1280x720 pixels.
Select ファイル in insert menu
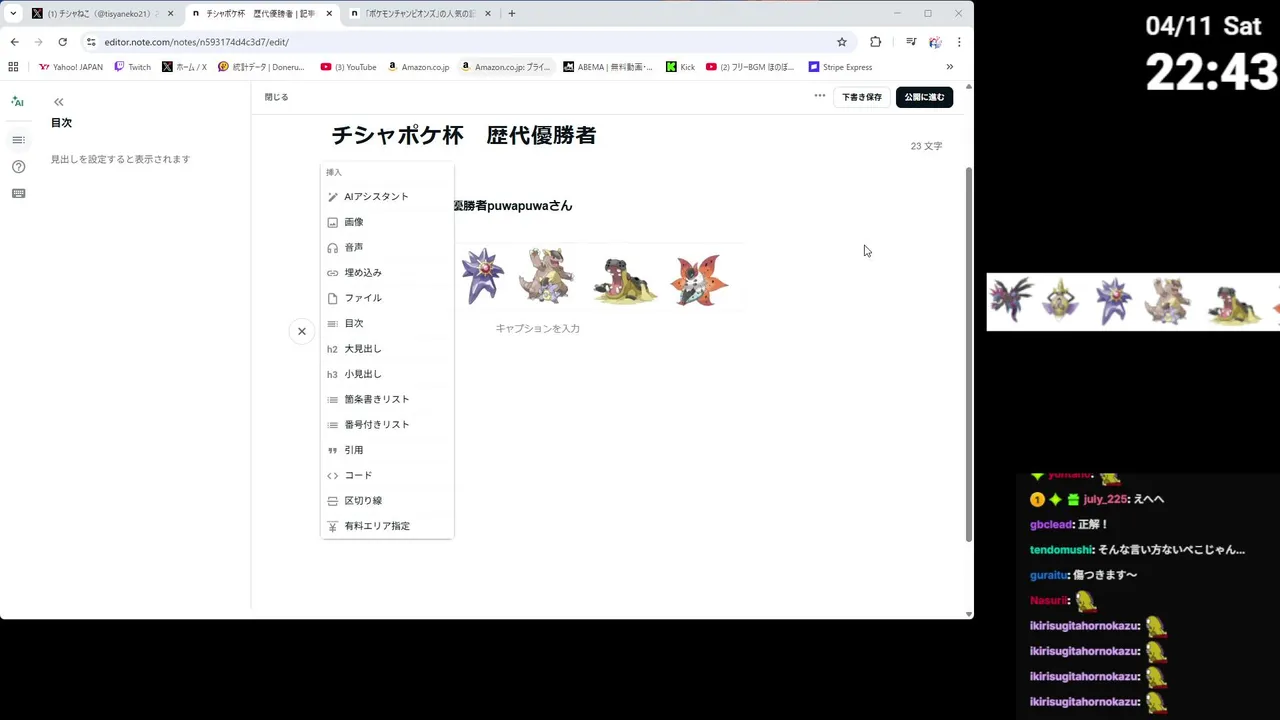tap(387, 298)
